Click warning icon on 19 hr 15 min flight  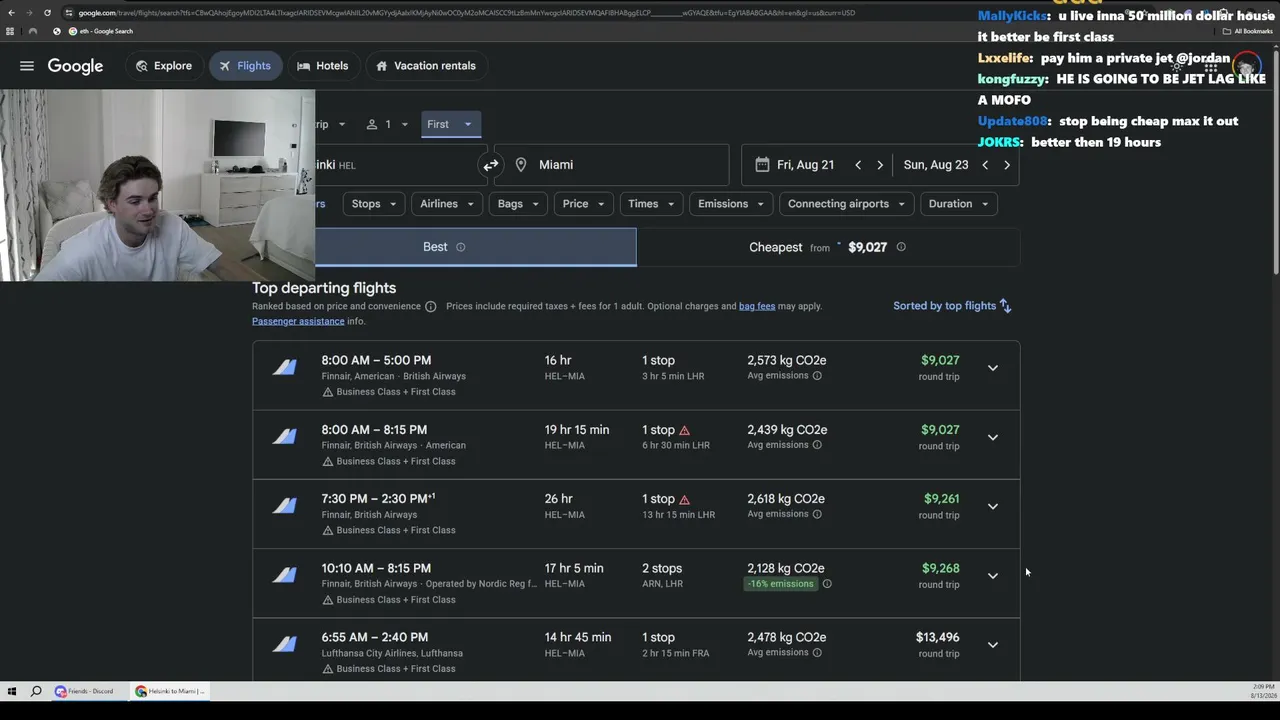point(684,430)
